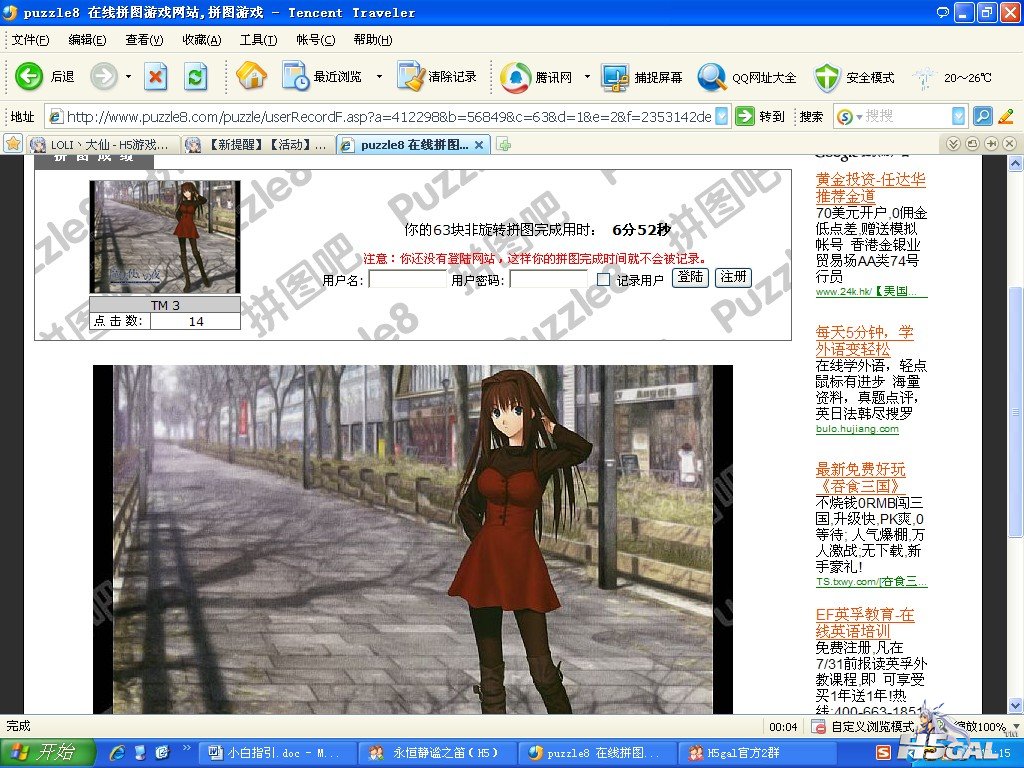1024x768 pixels.
Task: Open the QQ site directory magnifier icon
Action: pos(712,76)
